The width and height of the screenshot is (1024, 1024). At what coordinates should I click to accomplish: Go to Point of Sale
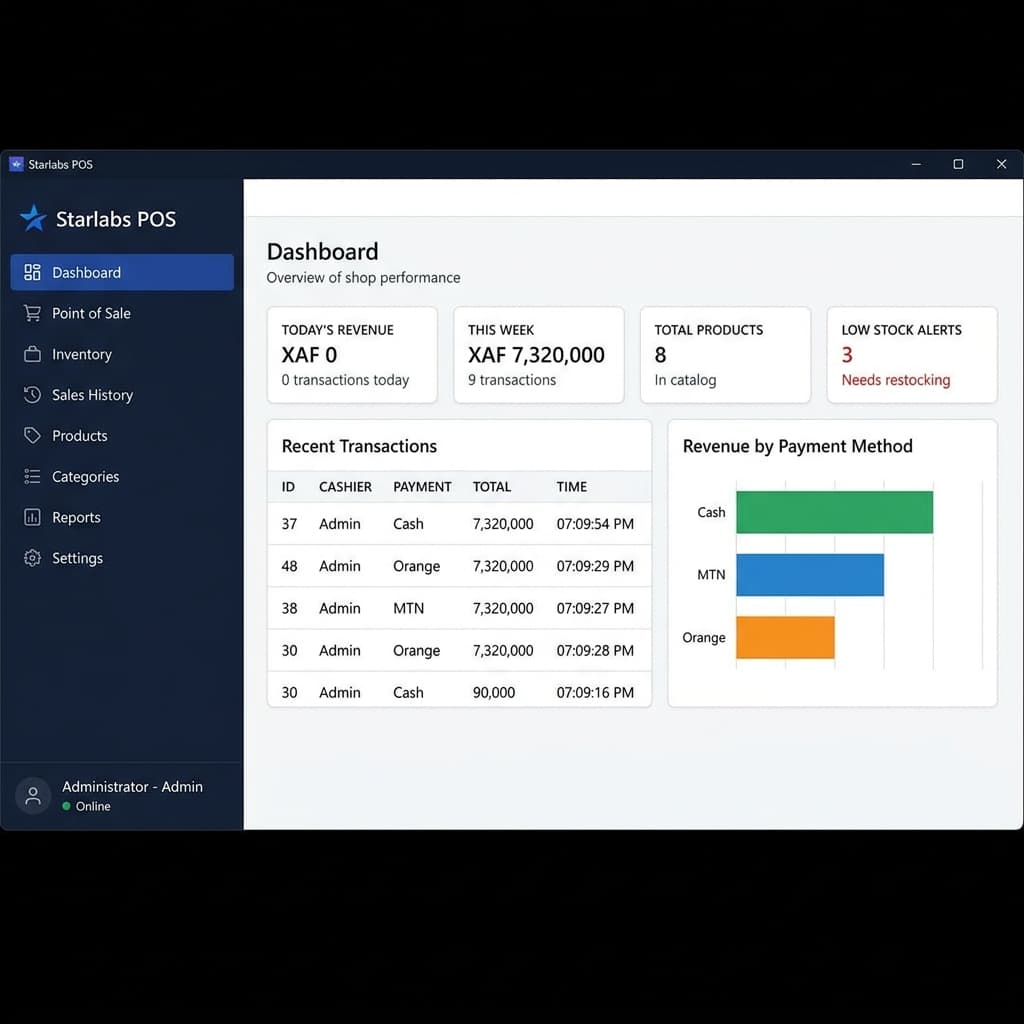(x=122, y=313)
